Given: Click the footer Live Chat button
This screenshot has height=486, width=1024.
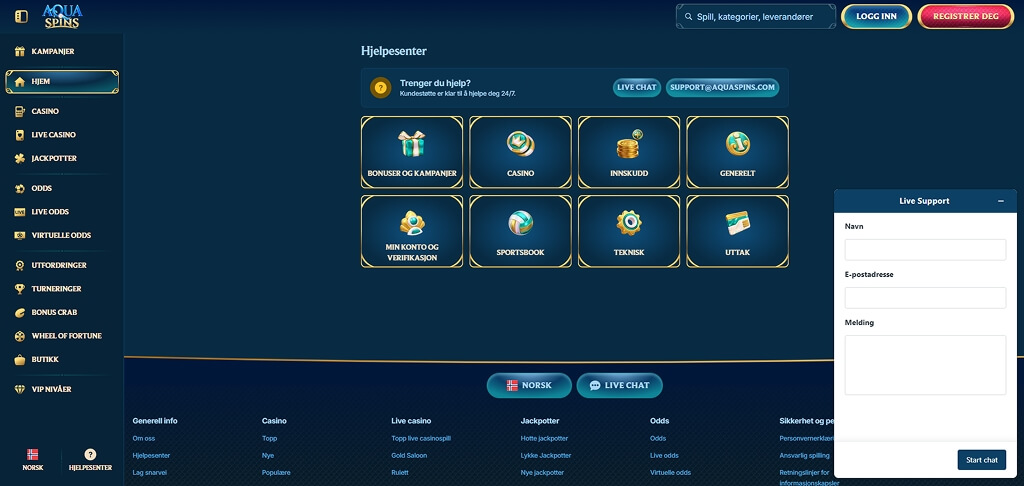Looking at the screenshot, I should pos(619,385).
